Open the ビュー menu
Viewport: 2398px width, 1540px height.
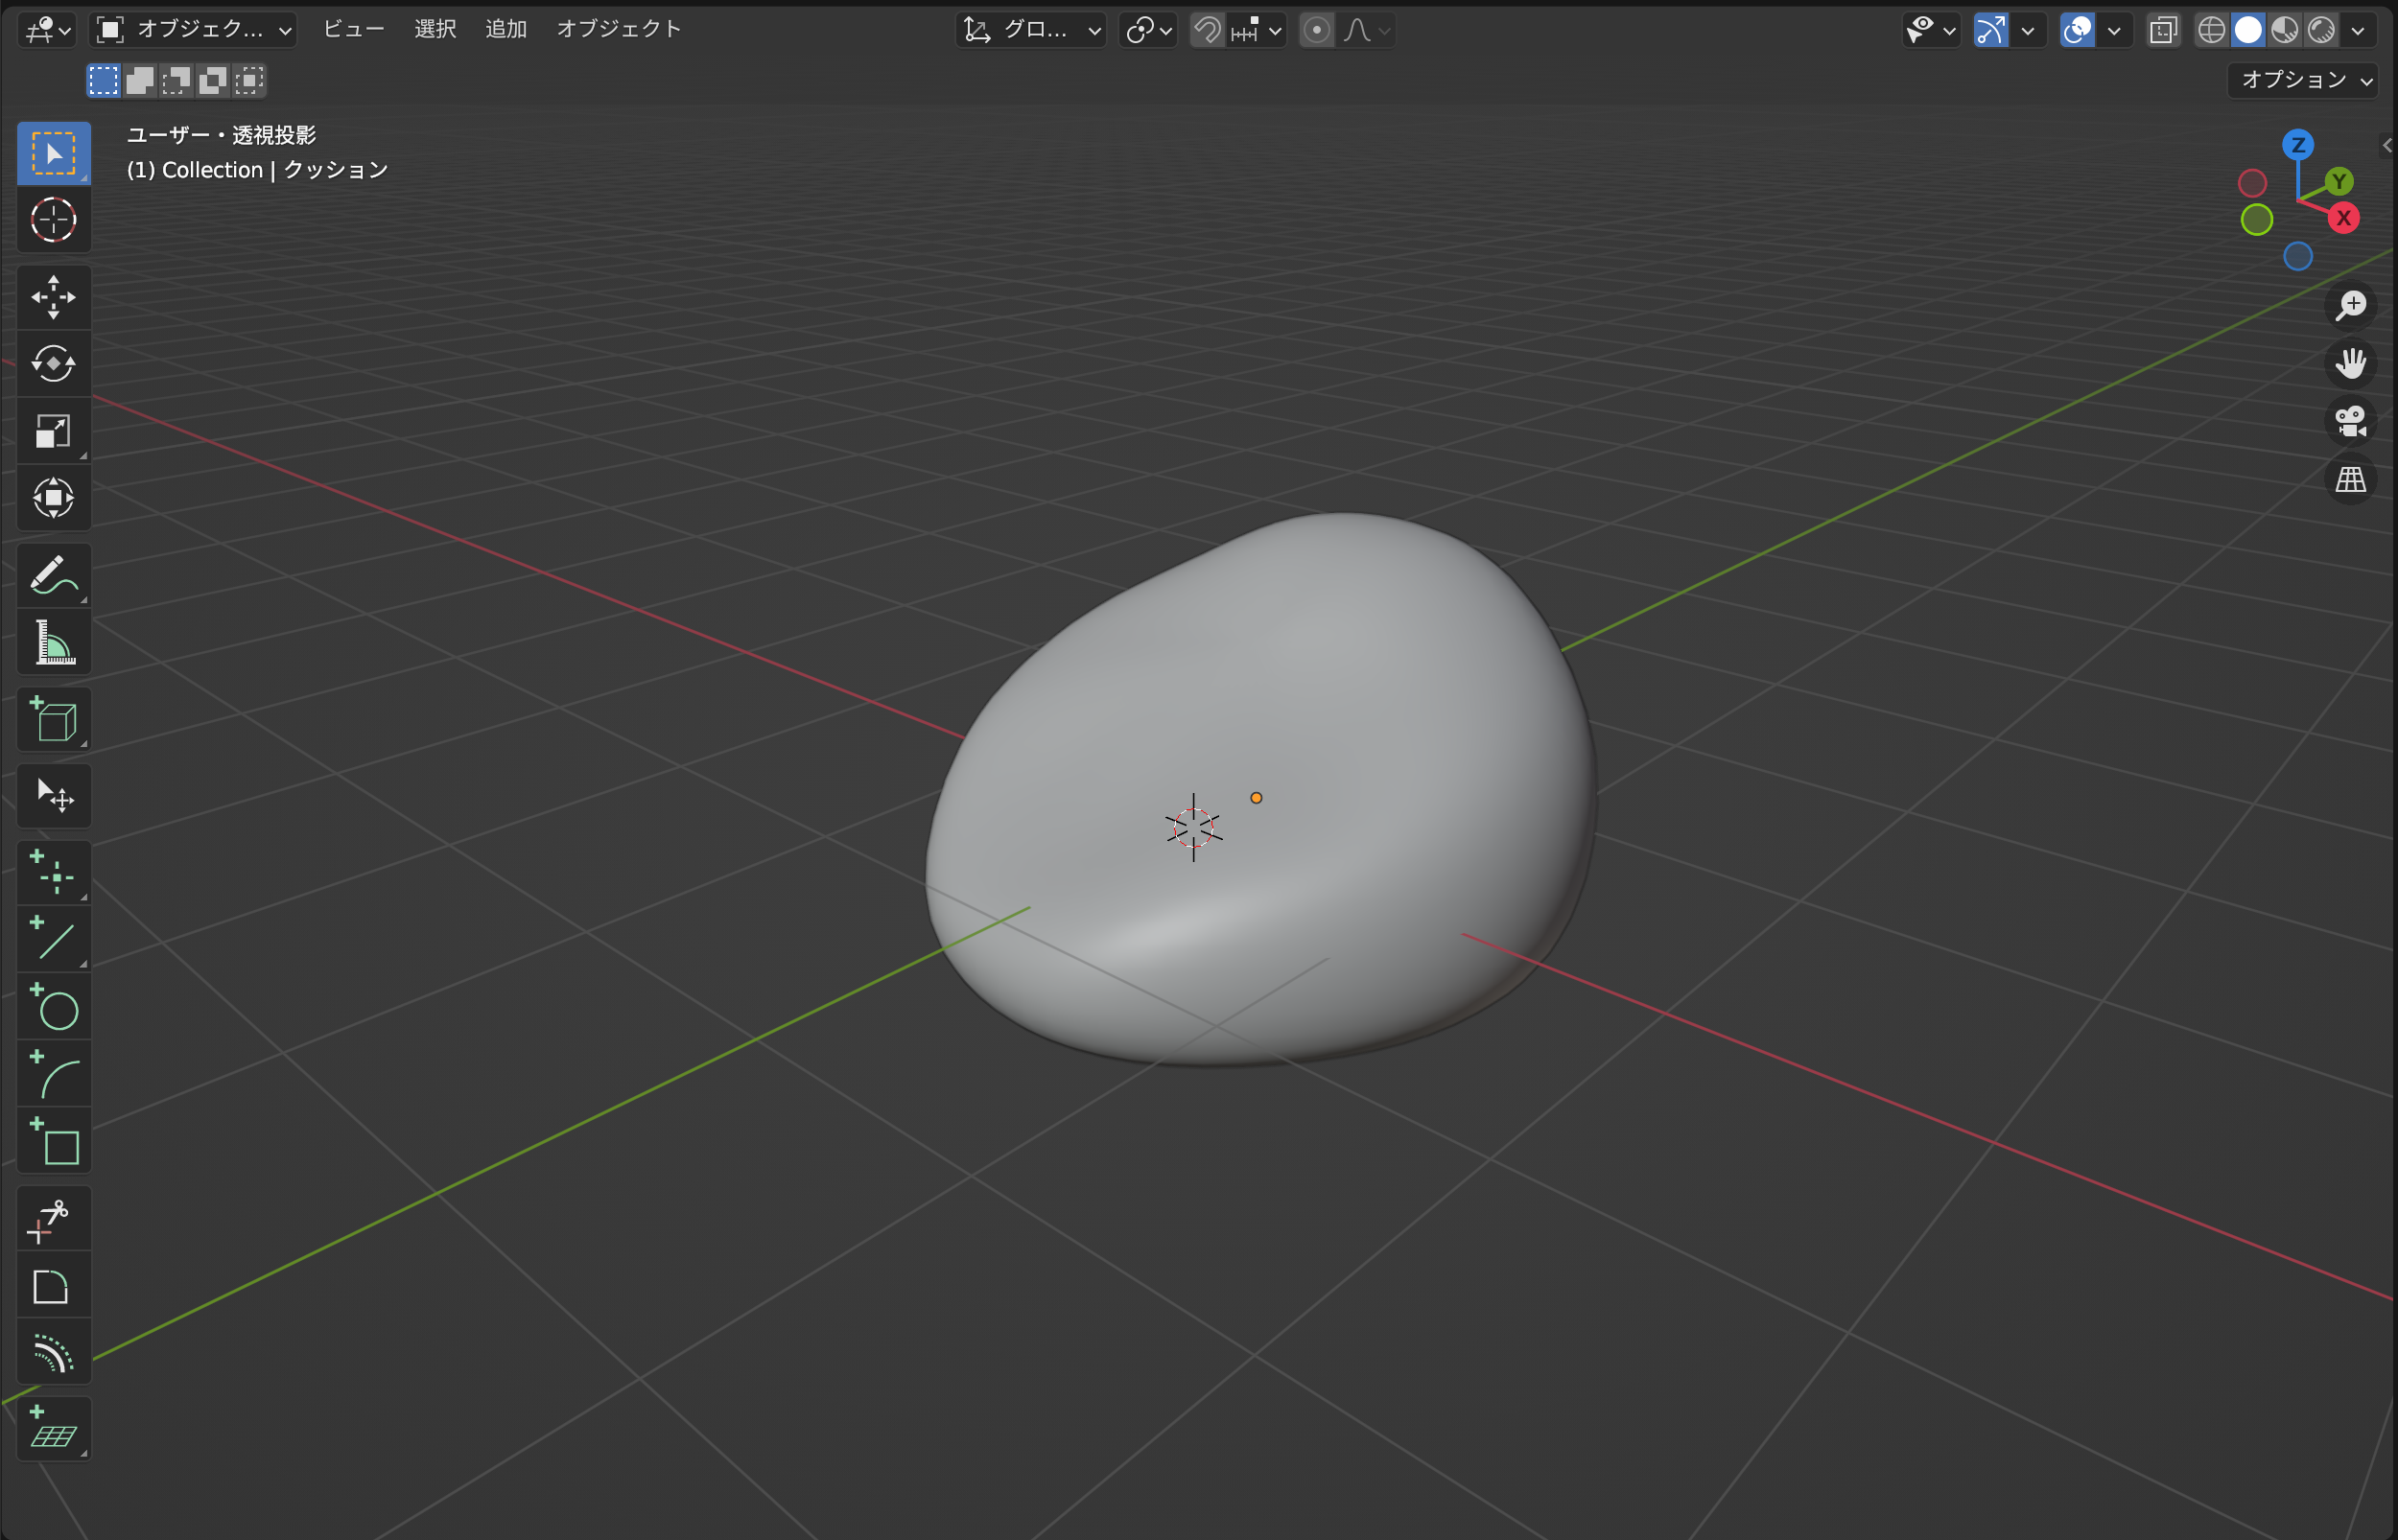point(354,30)
